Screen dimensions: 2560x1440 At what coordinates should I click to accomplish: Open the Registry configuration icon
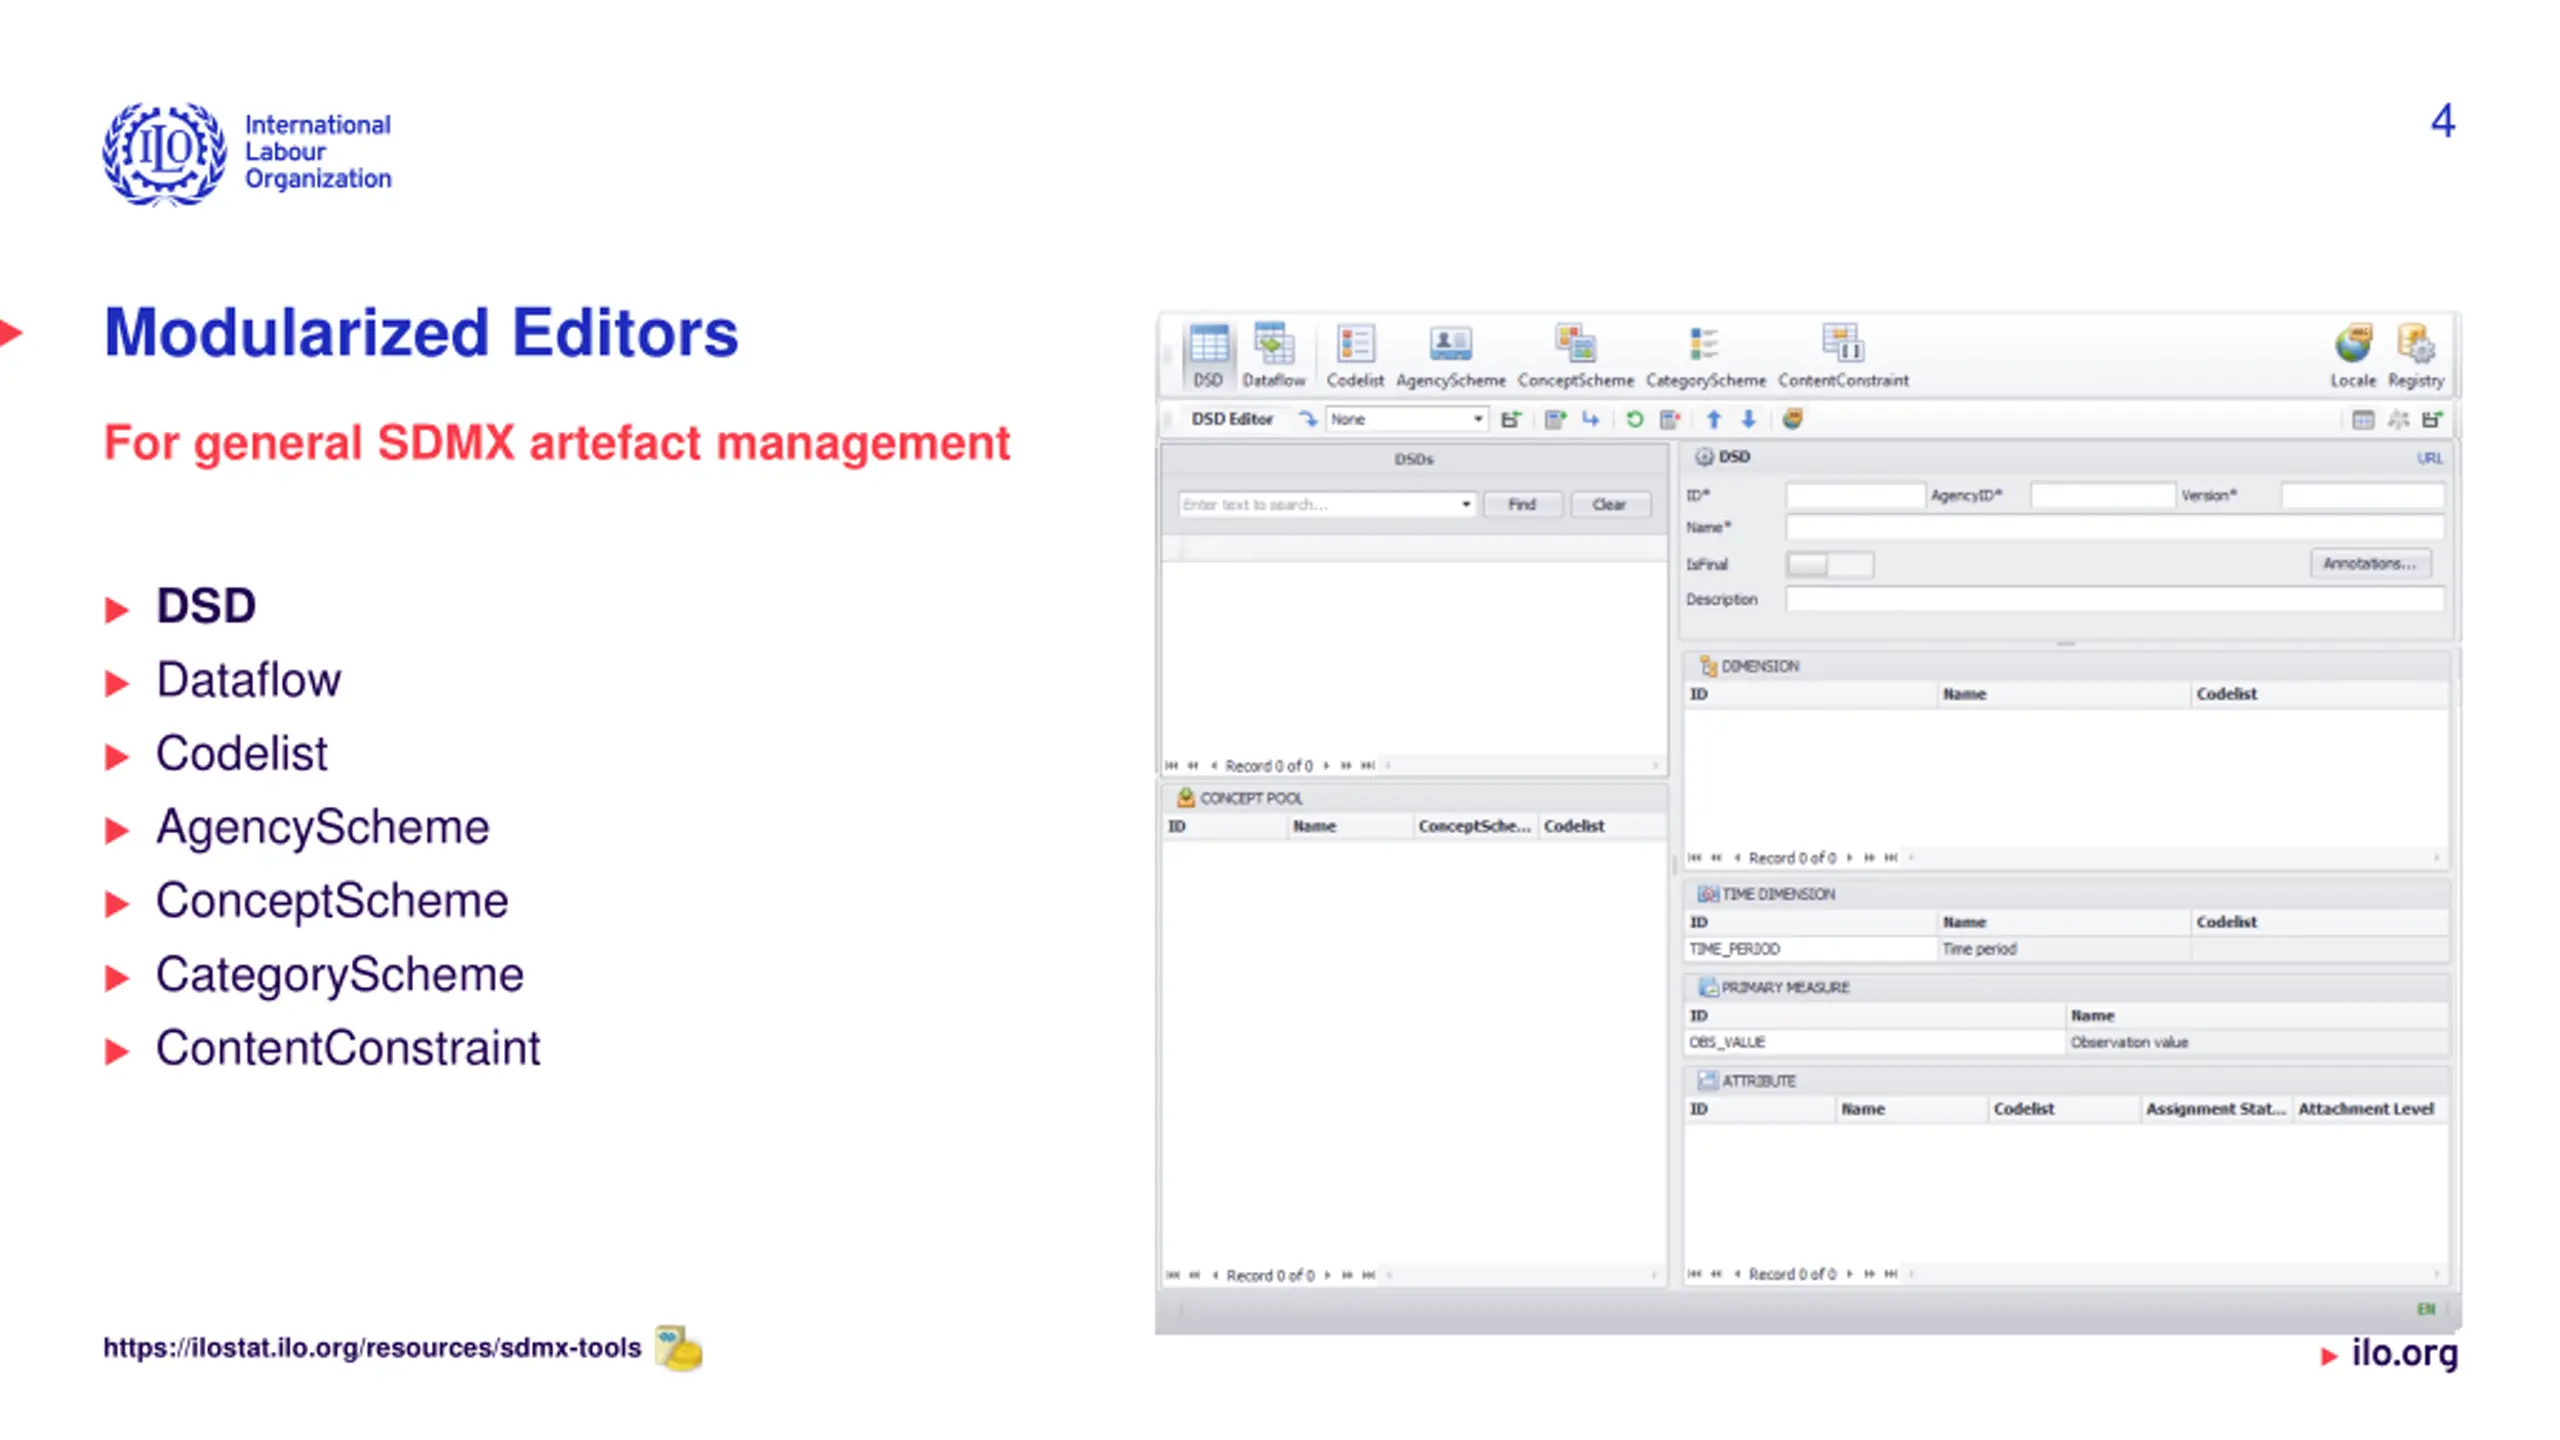(2416, 355)
